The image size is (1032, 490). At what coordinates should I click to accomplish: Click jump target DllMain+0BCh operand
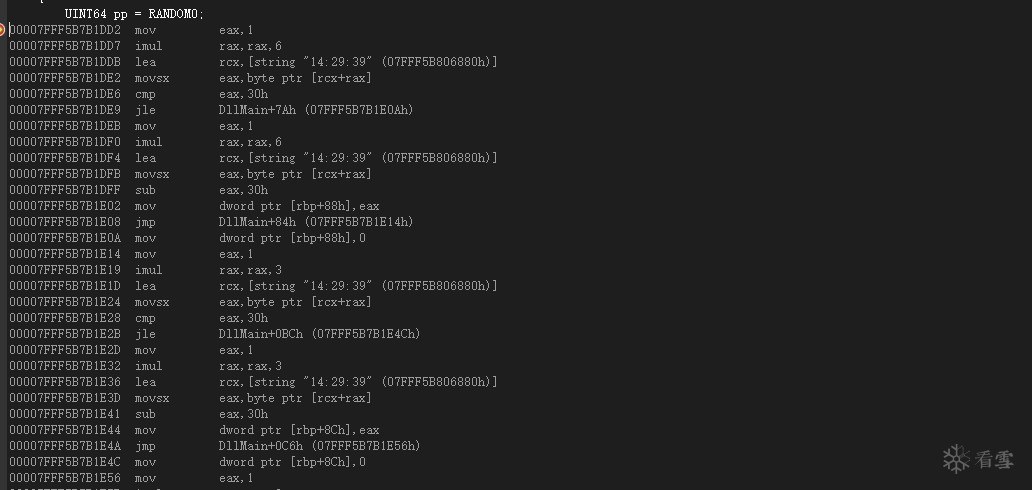point(320,334)
